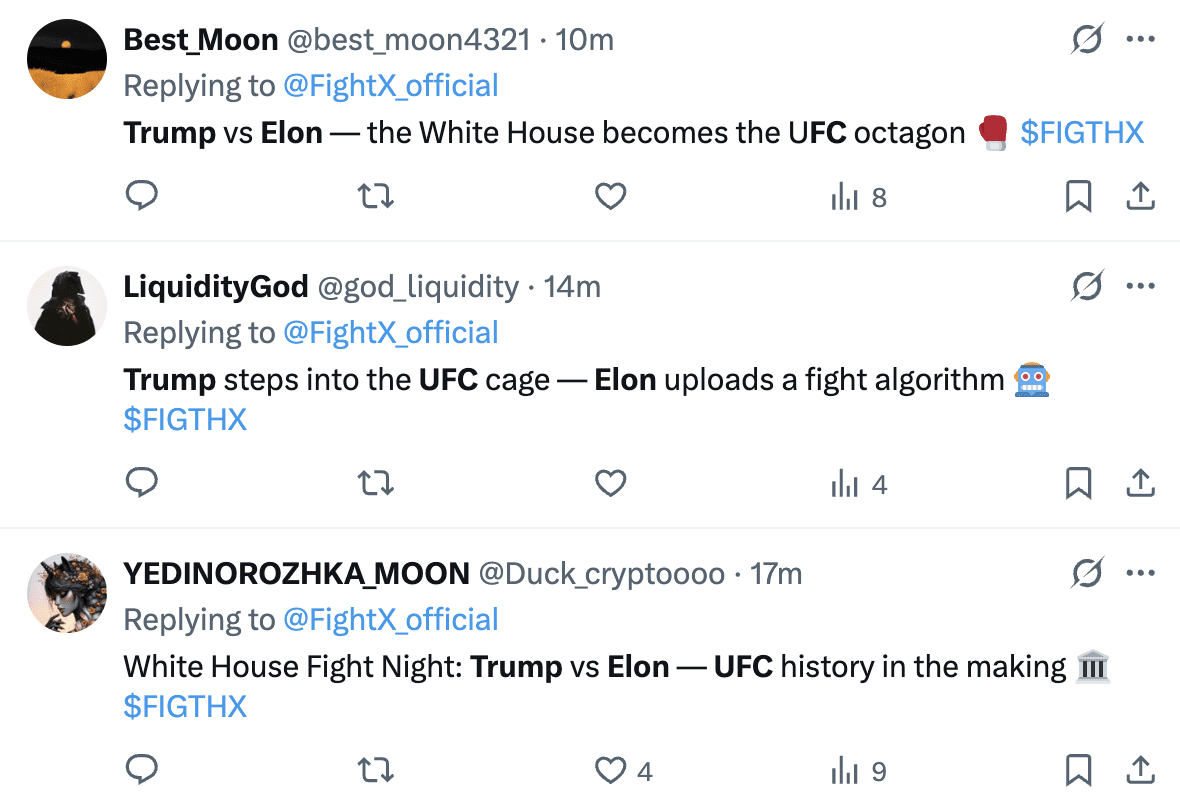Open Grok icon on YEDINOROZHKA_MOON's tweet
This screenshot has width=1180, height=800.
click(x=1086, y=574)
